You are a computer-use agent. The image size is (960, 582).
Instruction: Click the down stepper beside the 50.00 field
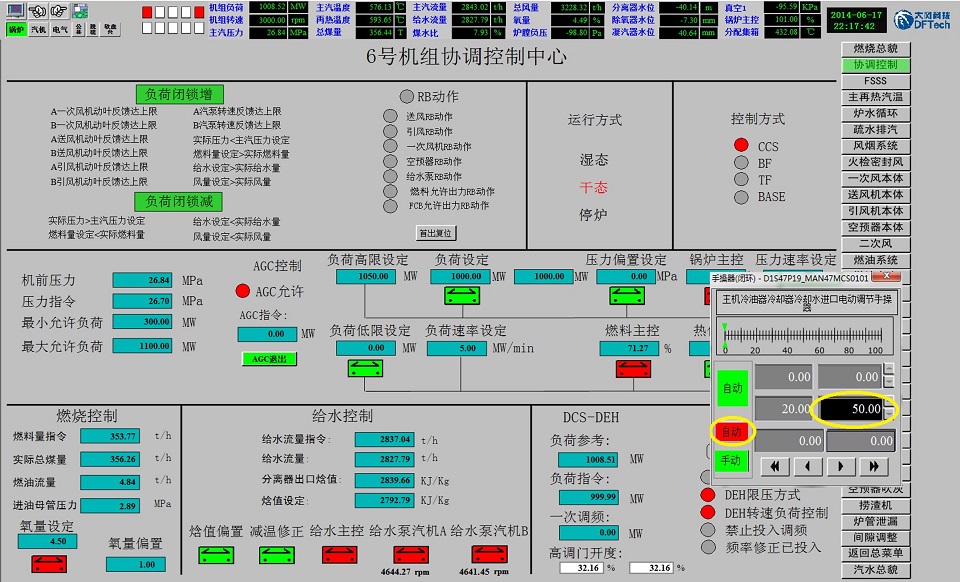pyautogui.click(x=890, y=415)
